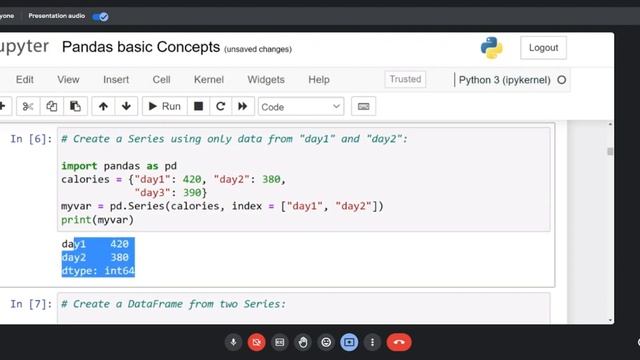Viewport: 640px width, 360px height.
Task: Open the View menu
Action: 68,80
